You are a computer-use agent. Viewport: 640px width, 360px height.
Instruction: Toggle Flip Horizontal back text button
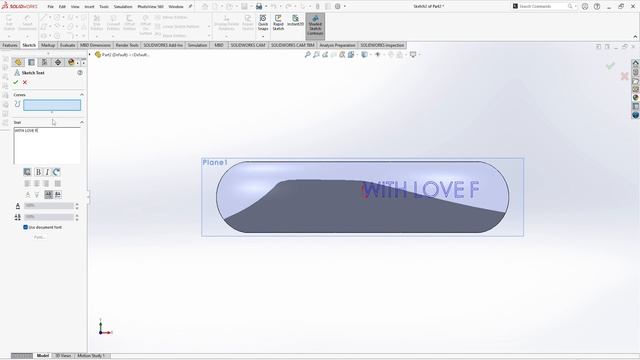pos(58,194)
